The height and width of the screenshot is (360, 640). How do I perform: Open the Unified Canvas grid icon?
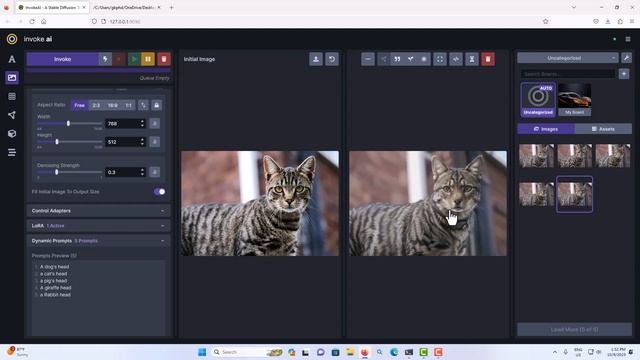12,96
